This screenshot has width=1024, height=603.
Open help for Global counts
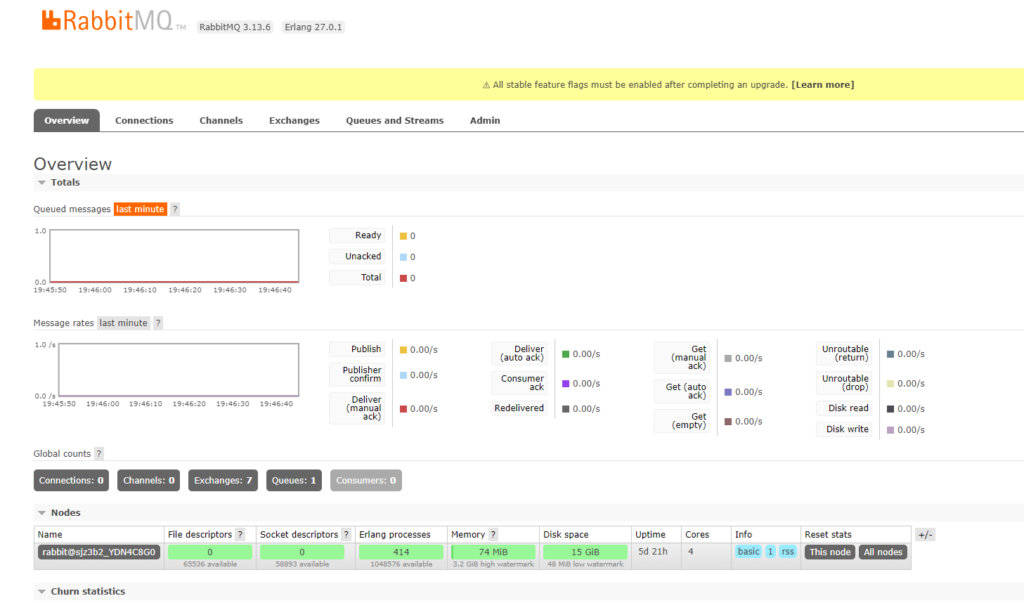coord(99,453)
